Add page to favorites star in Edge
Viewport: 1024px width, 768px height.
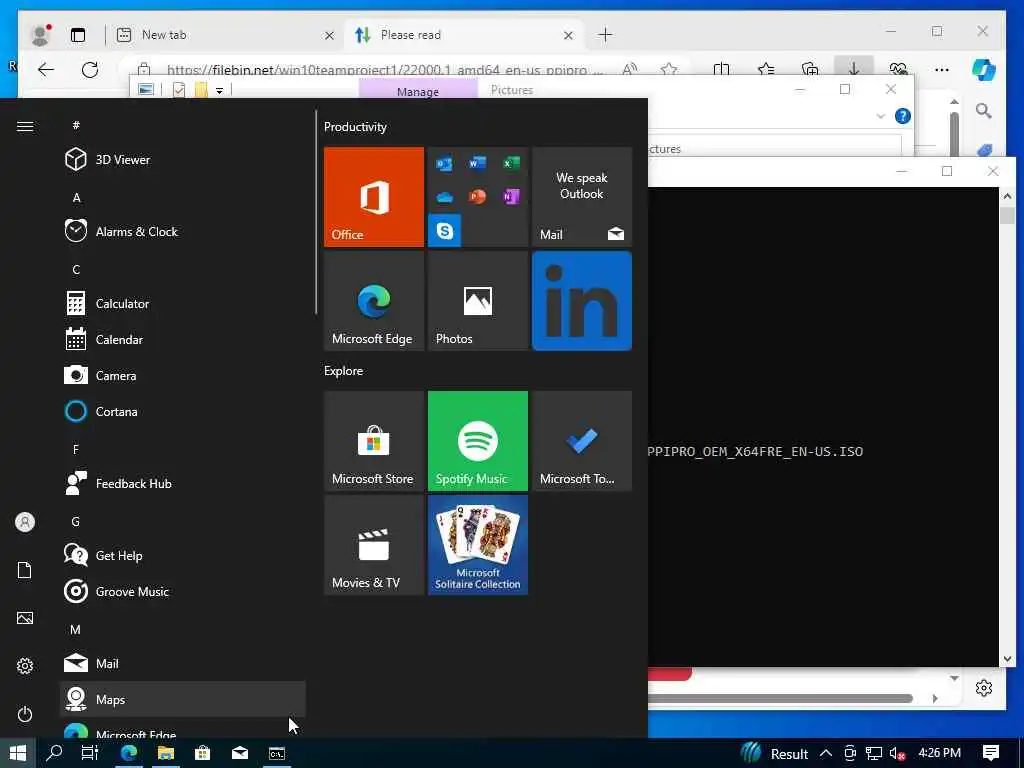(669, 69)
